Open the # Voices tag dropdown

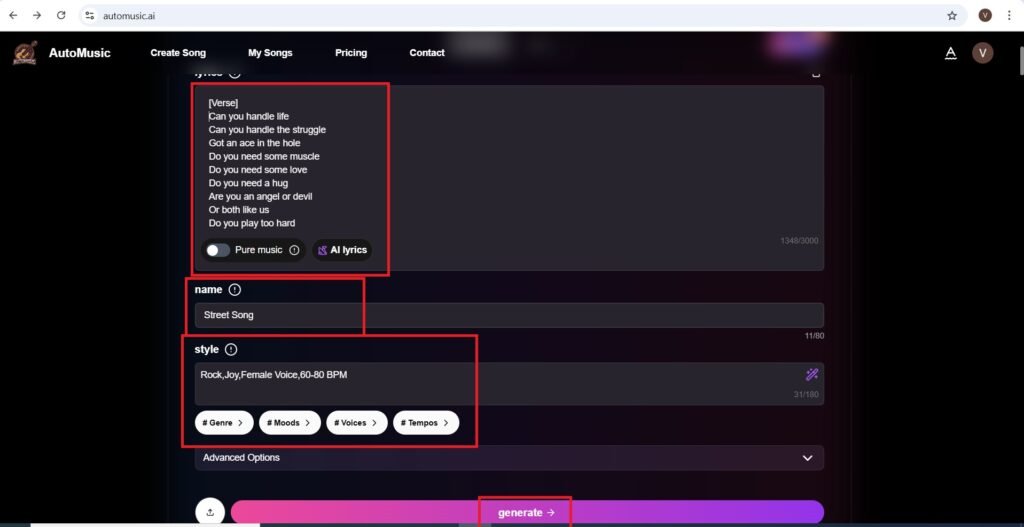(357, 423)
